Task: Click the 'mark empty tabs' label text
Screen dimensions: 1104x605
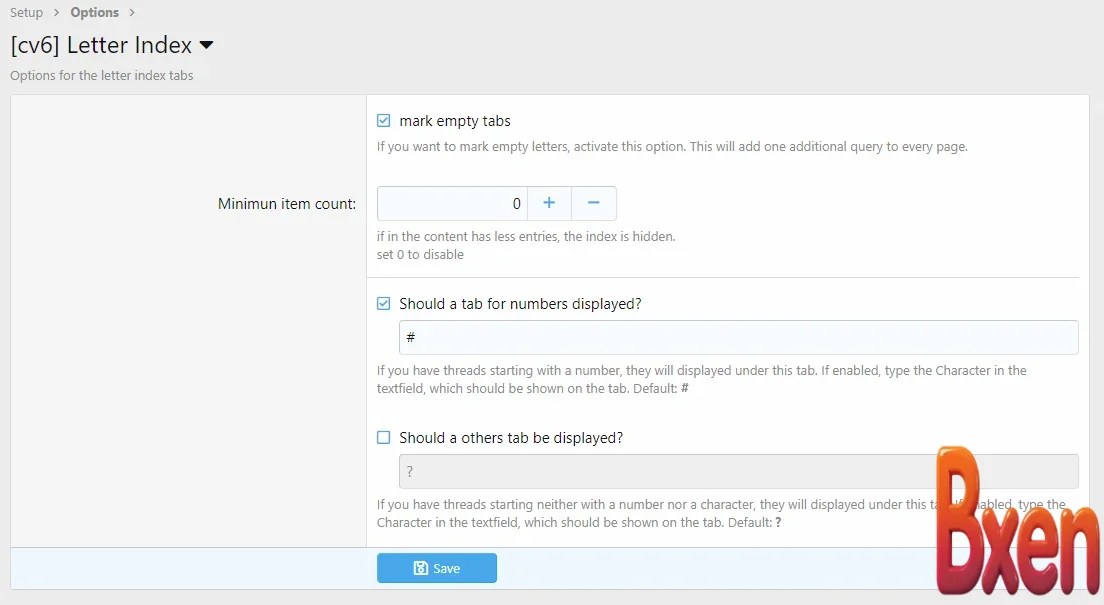Action: pyautogui.click(x=455, y=121)
